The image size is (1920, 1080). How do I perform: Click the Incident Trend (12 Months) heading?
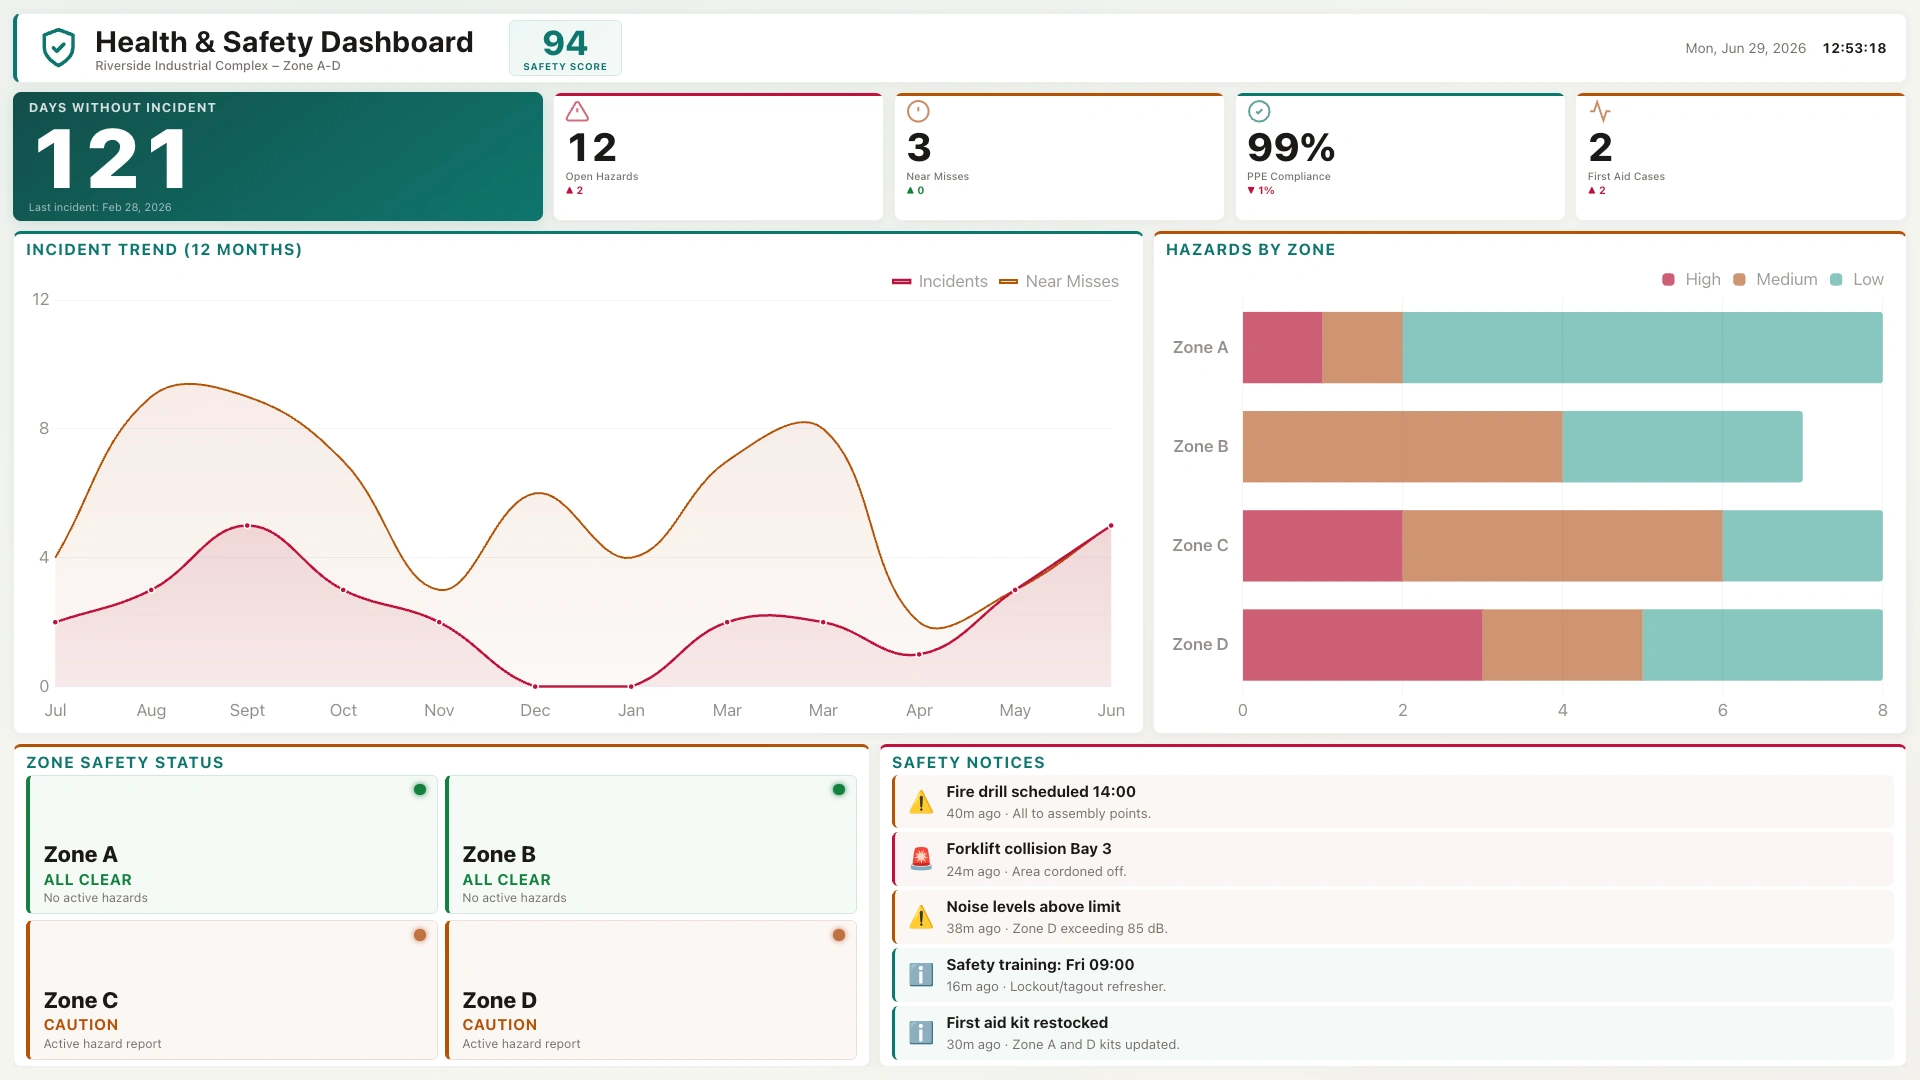pos(164,250)
